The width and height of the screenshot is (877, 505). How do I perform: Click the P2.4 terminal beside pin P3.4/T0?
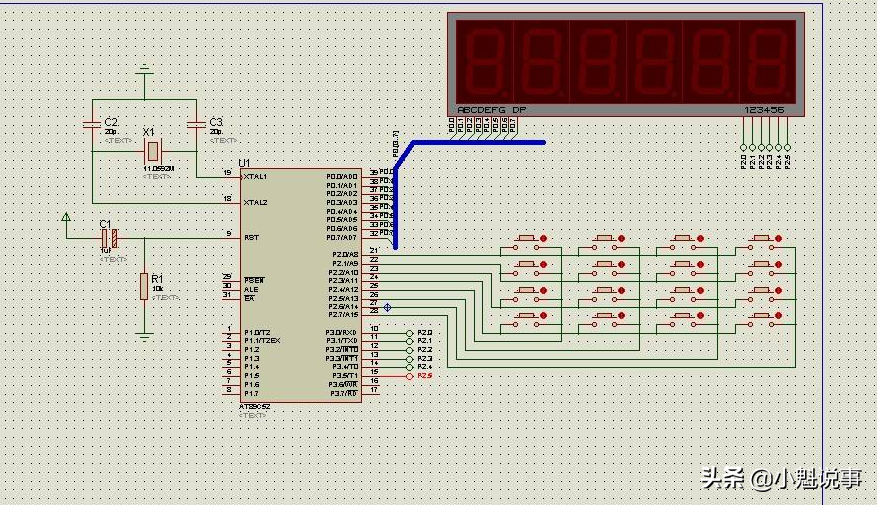(x=409, y=367)
